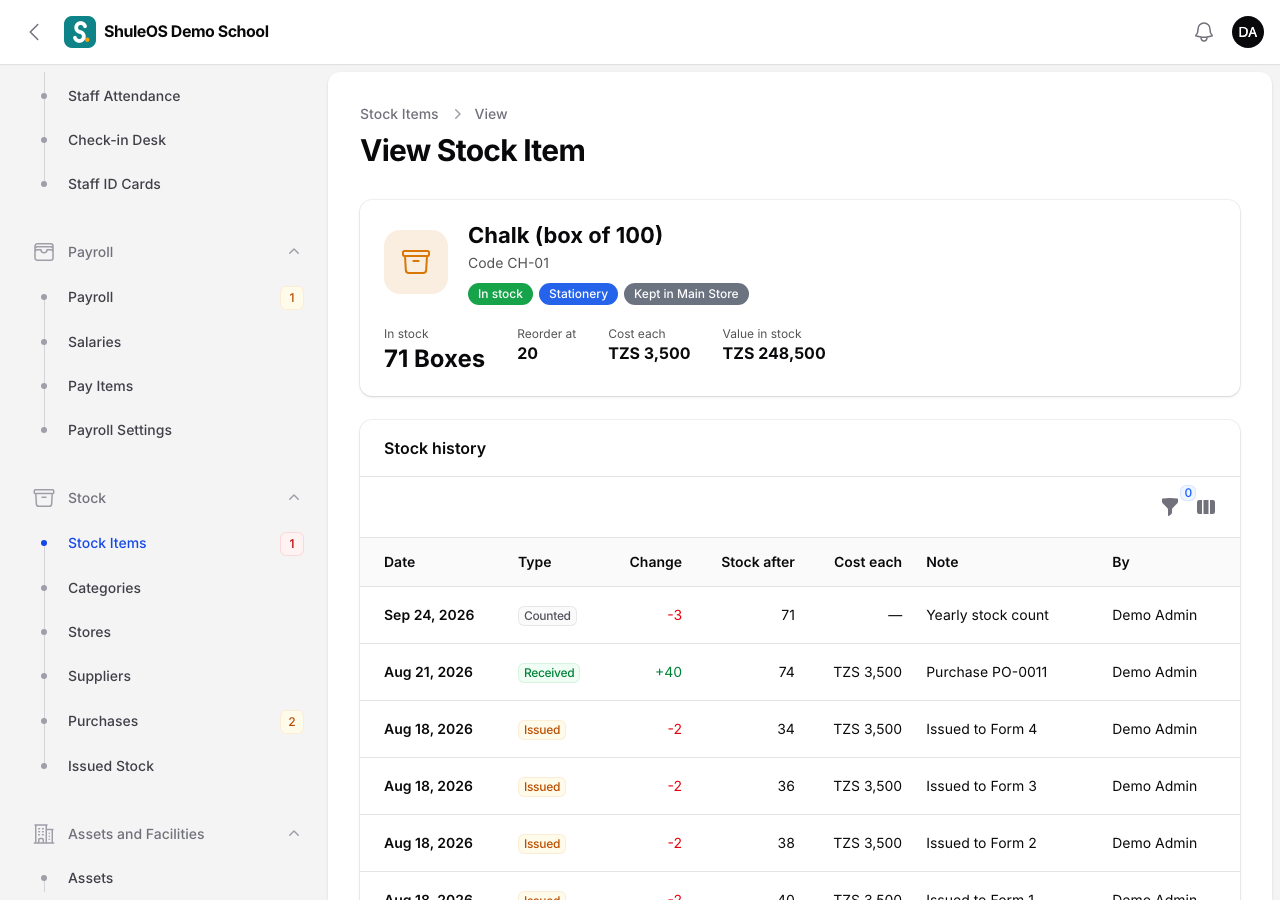Open Staff Attendance in sidebar
The height and width of the screenshot is (900, 1280).
click(x=124, y=96)
